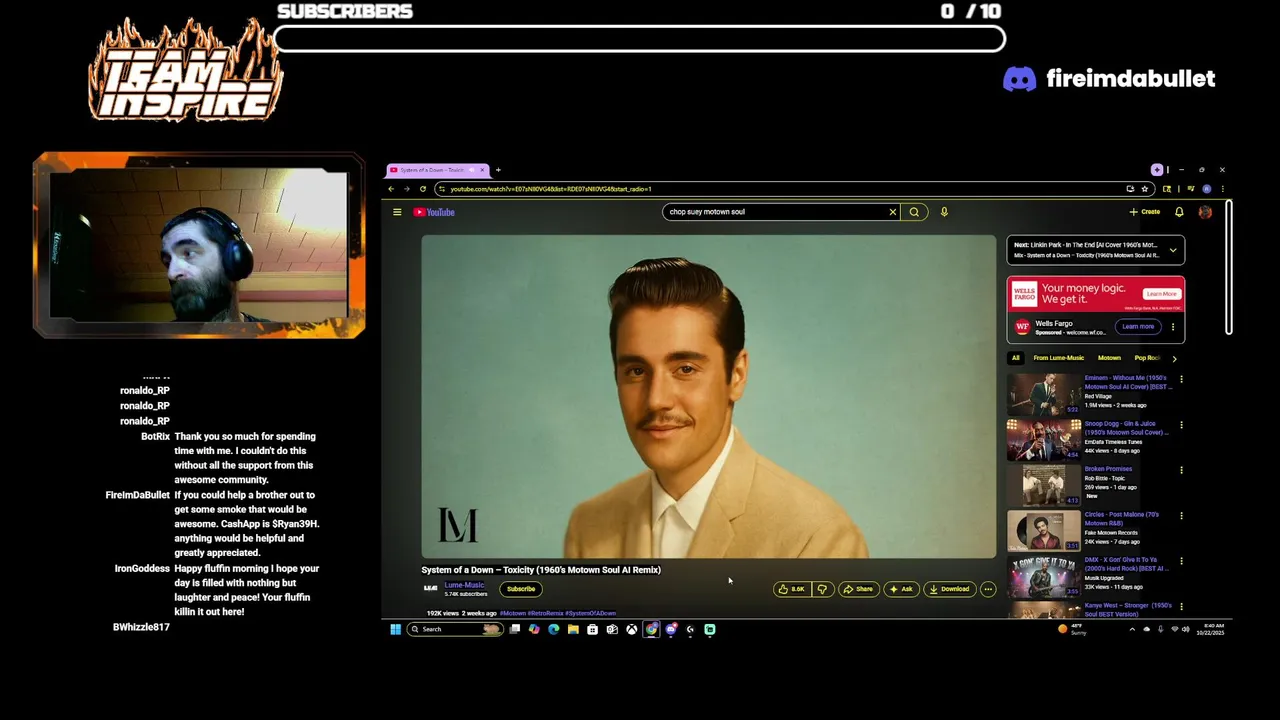Open Circles Post Malone video title

[1122, 518]
